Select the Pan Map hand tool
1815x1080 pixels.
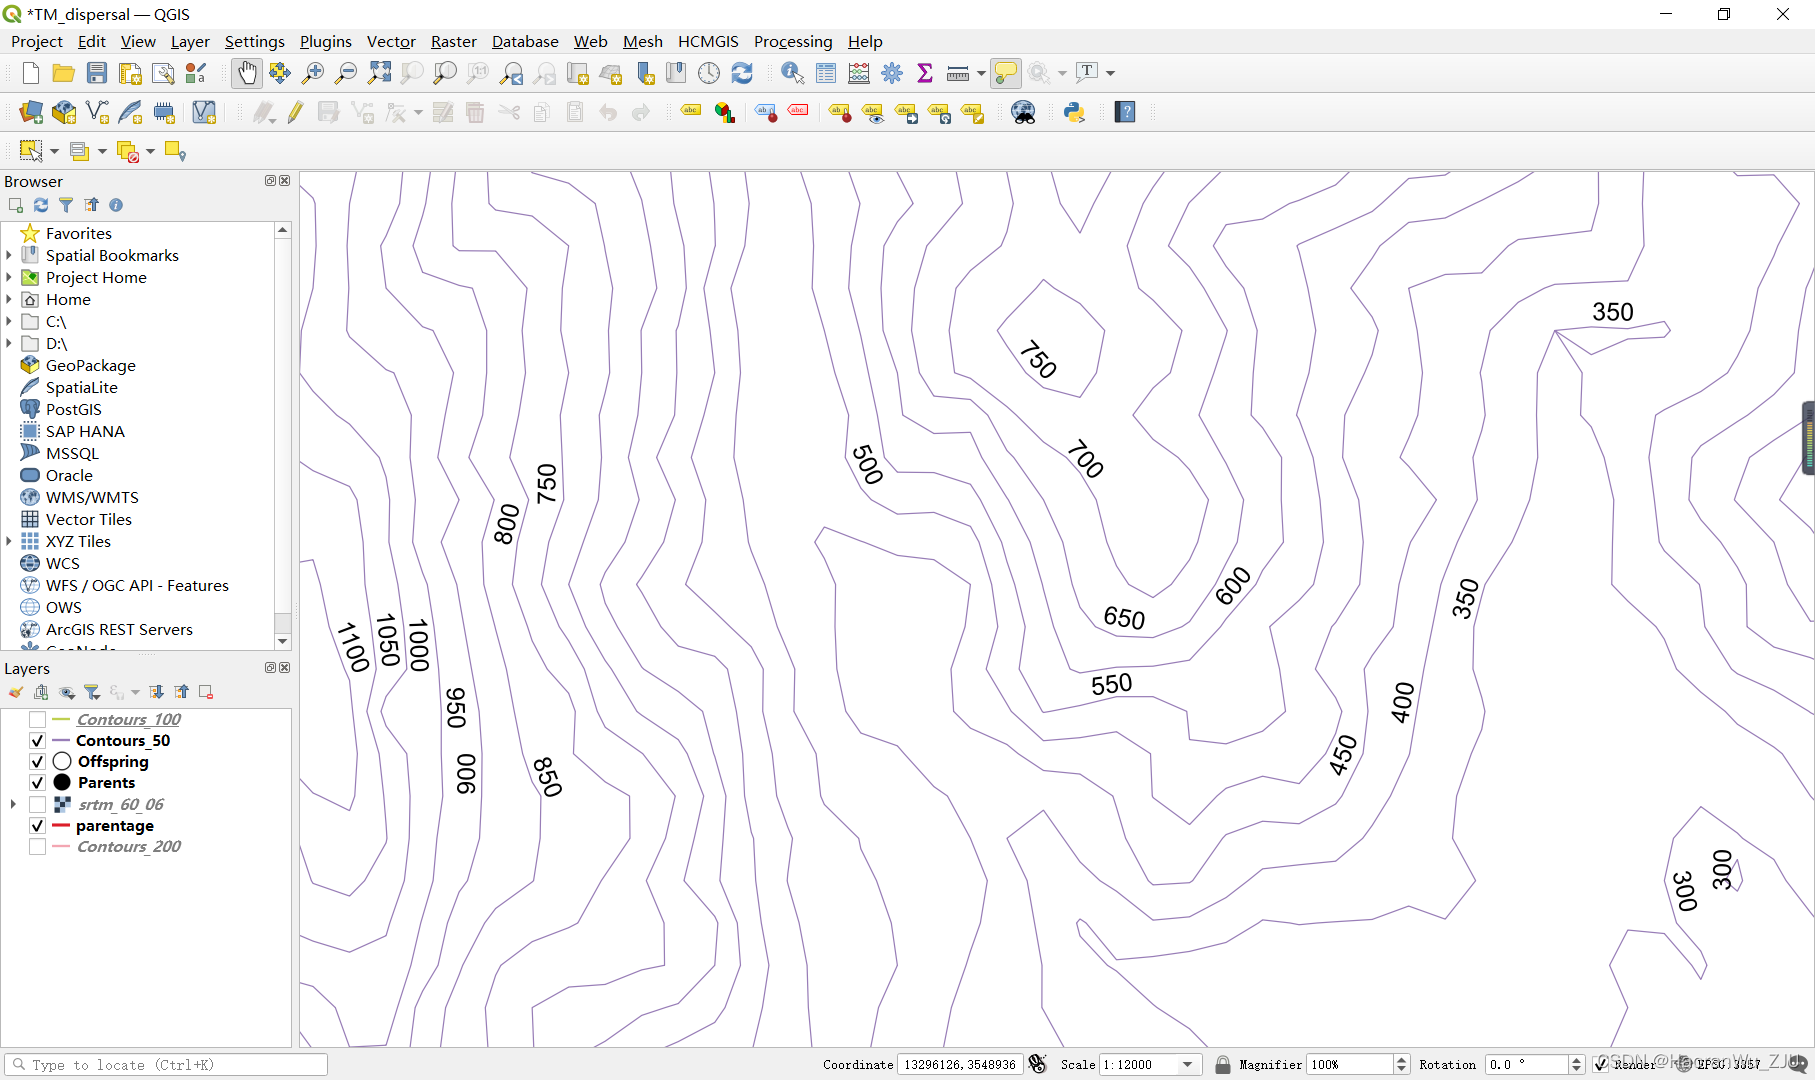click(247, 73)
